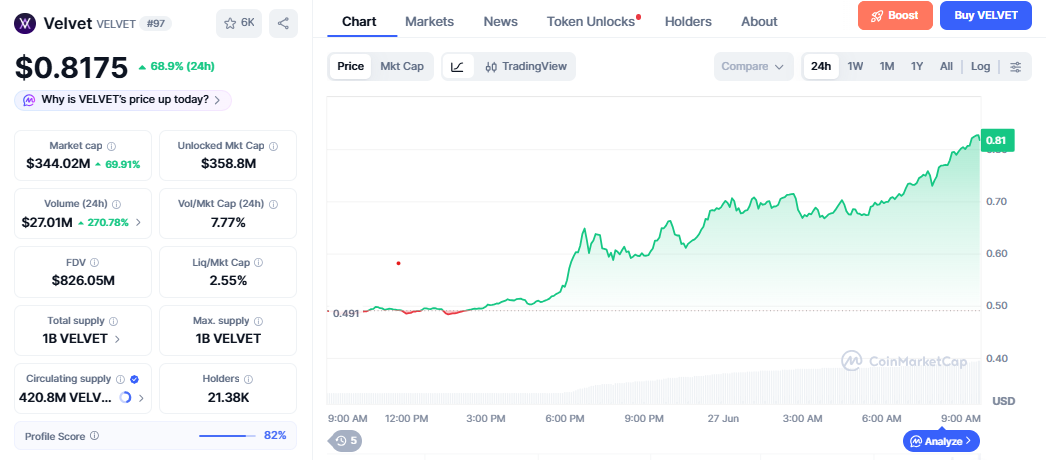Click the 2.55% Liq/Mkt Cap value
The width and height of the screenshot is (1046, 460).
click(x=228, y=281)
